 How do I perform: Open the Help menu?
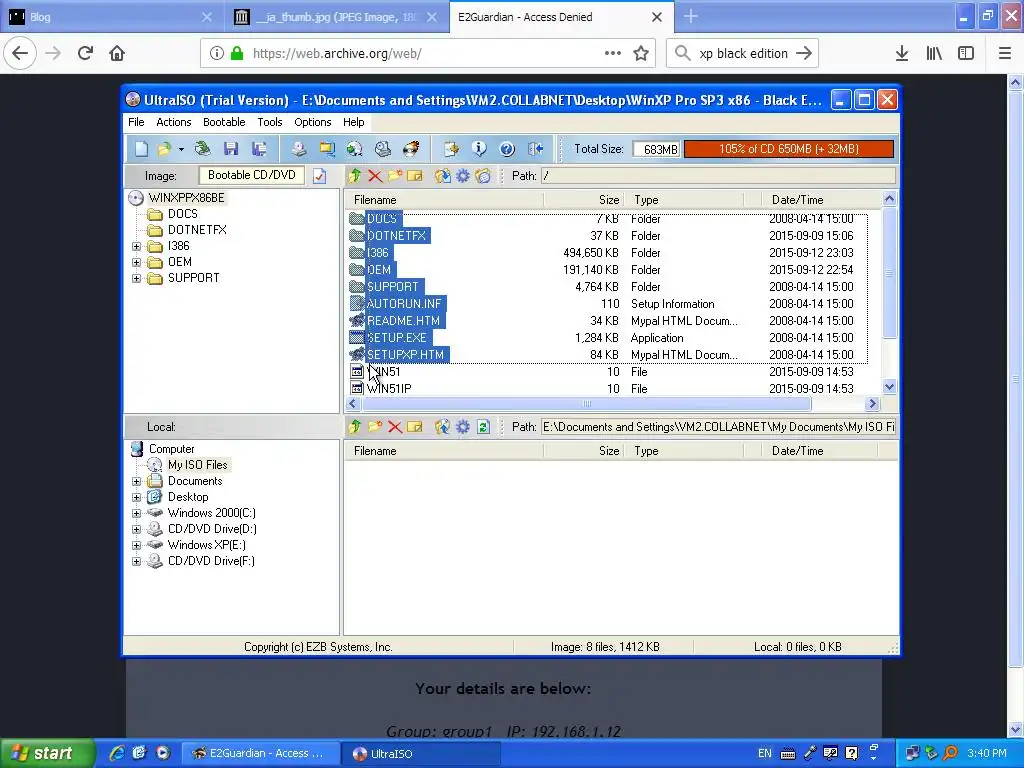(x=353, y=122)
